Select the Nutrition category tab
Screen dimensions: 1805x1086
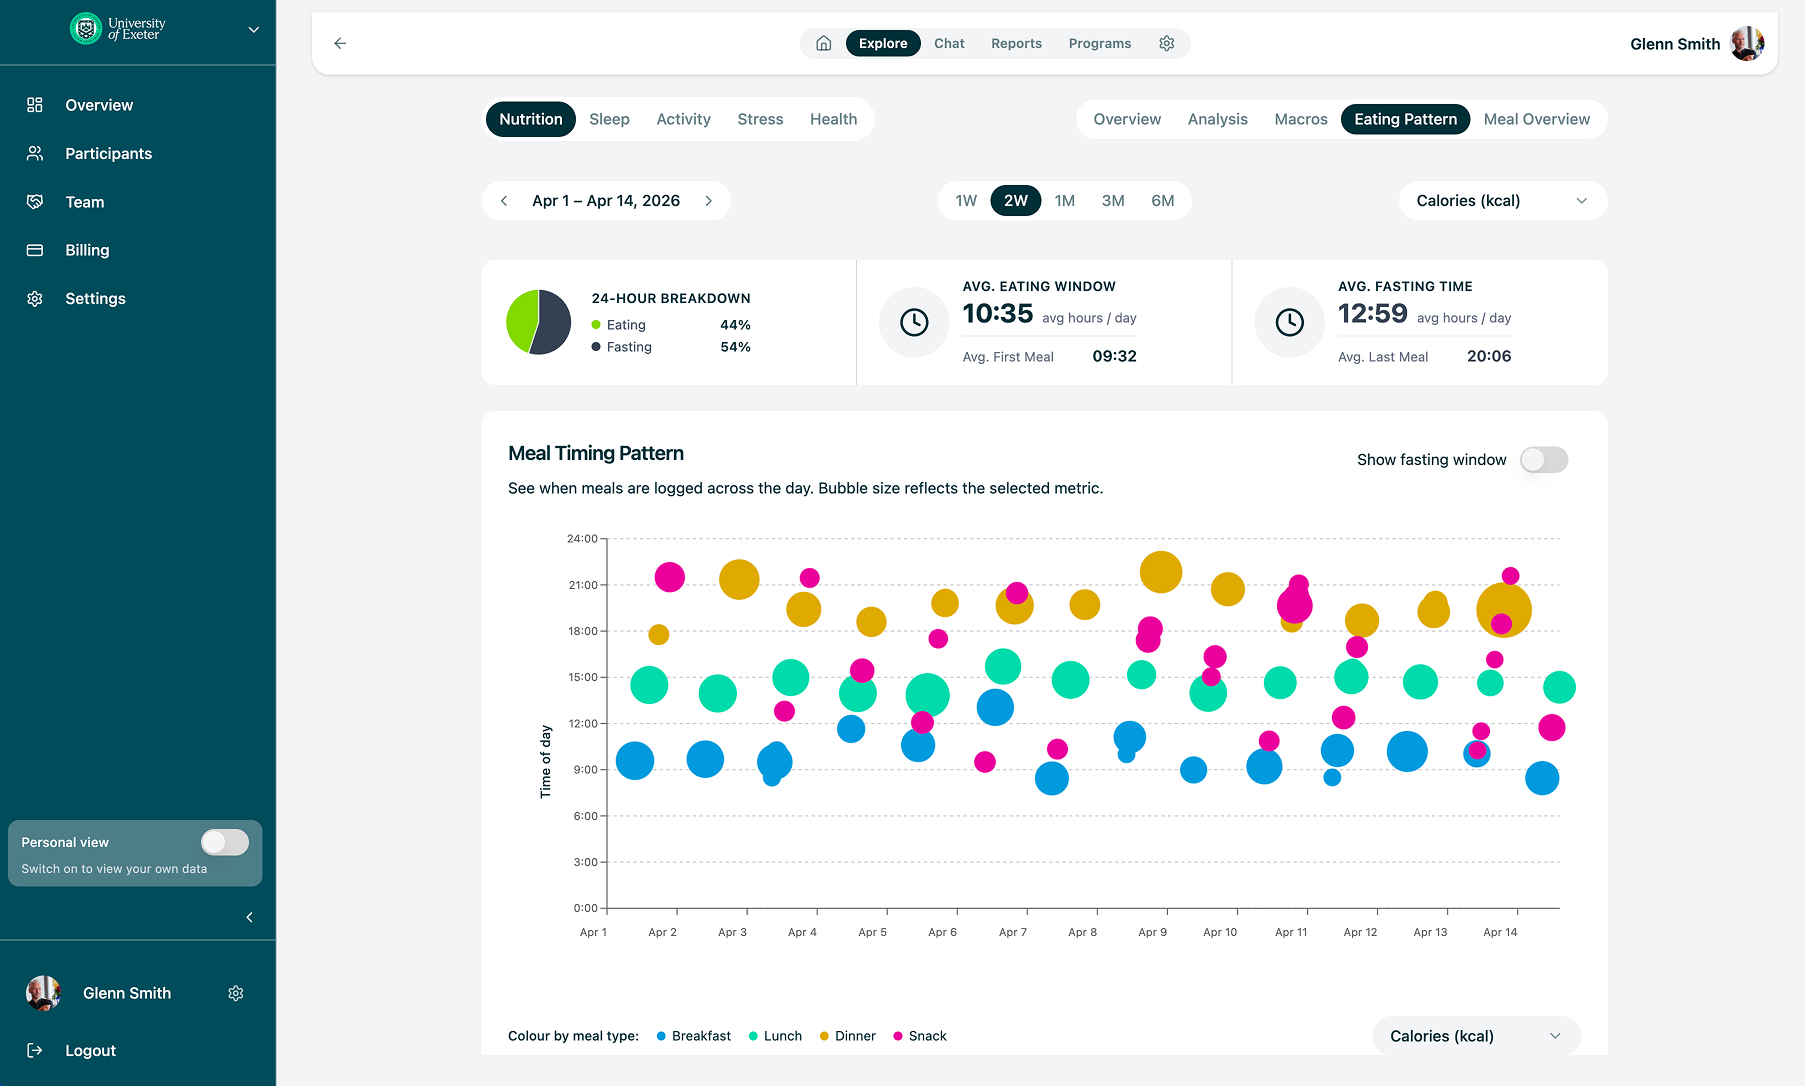[531, 119]
